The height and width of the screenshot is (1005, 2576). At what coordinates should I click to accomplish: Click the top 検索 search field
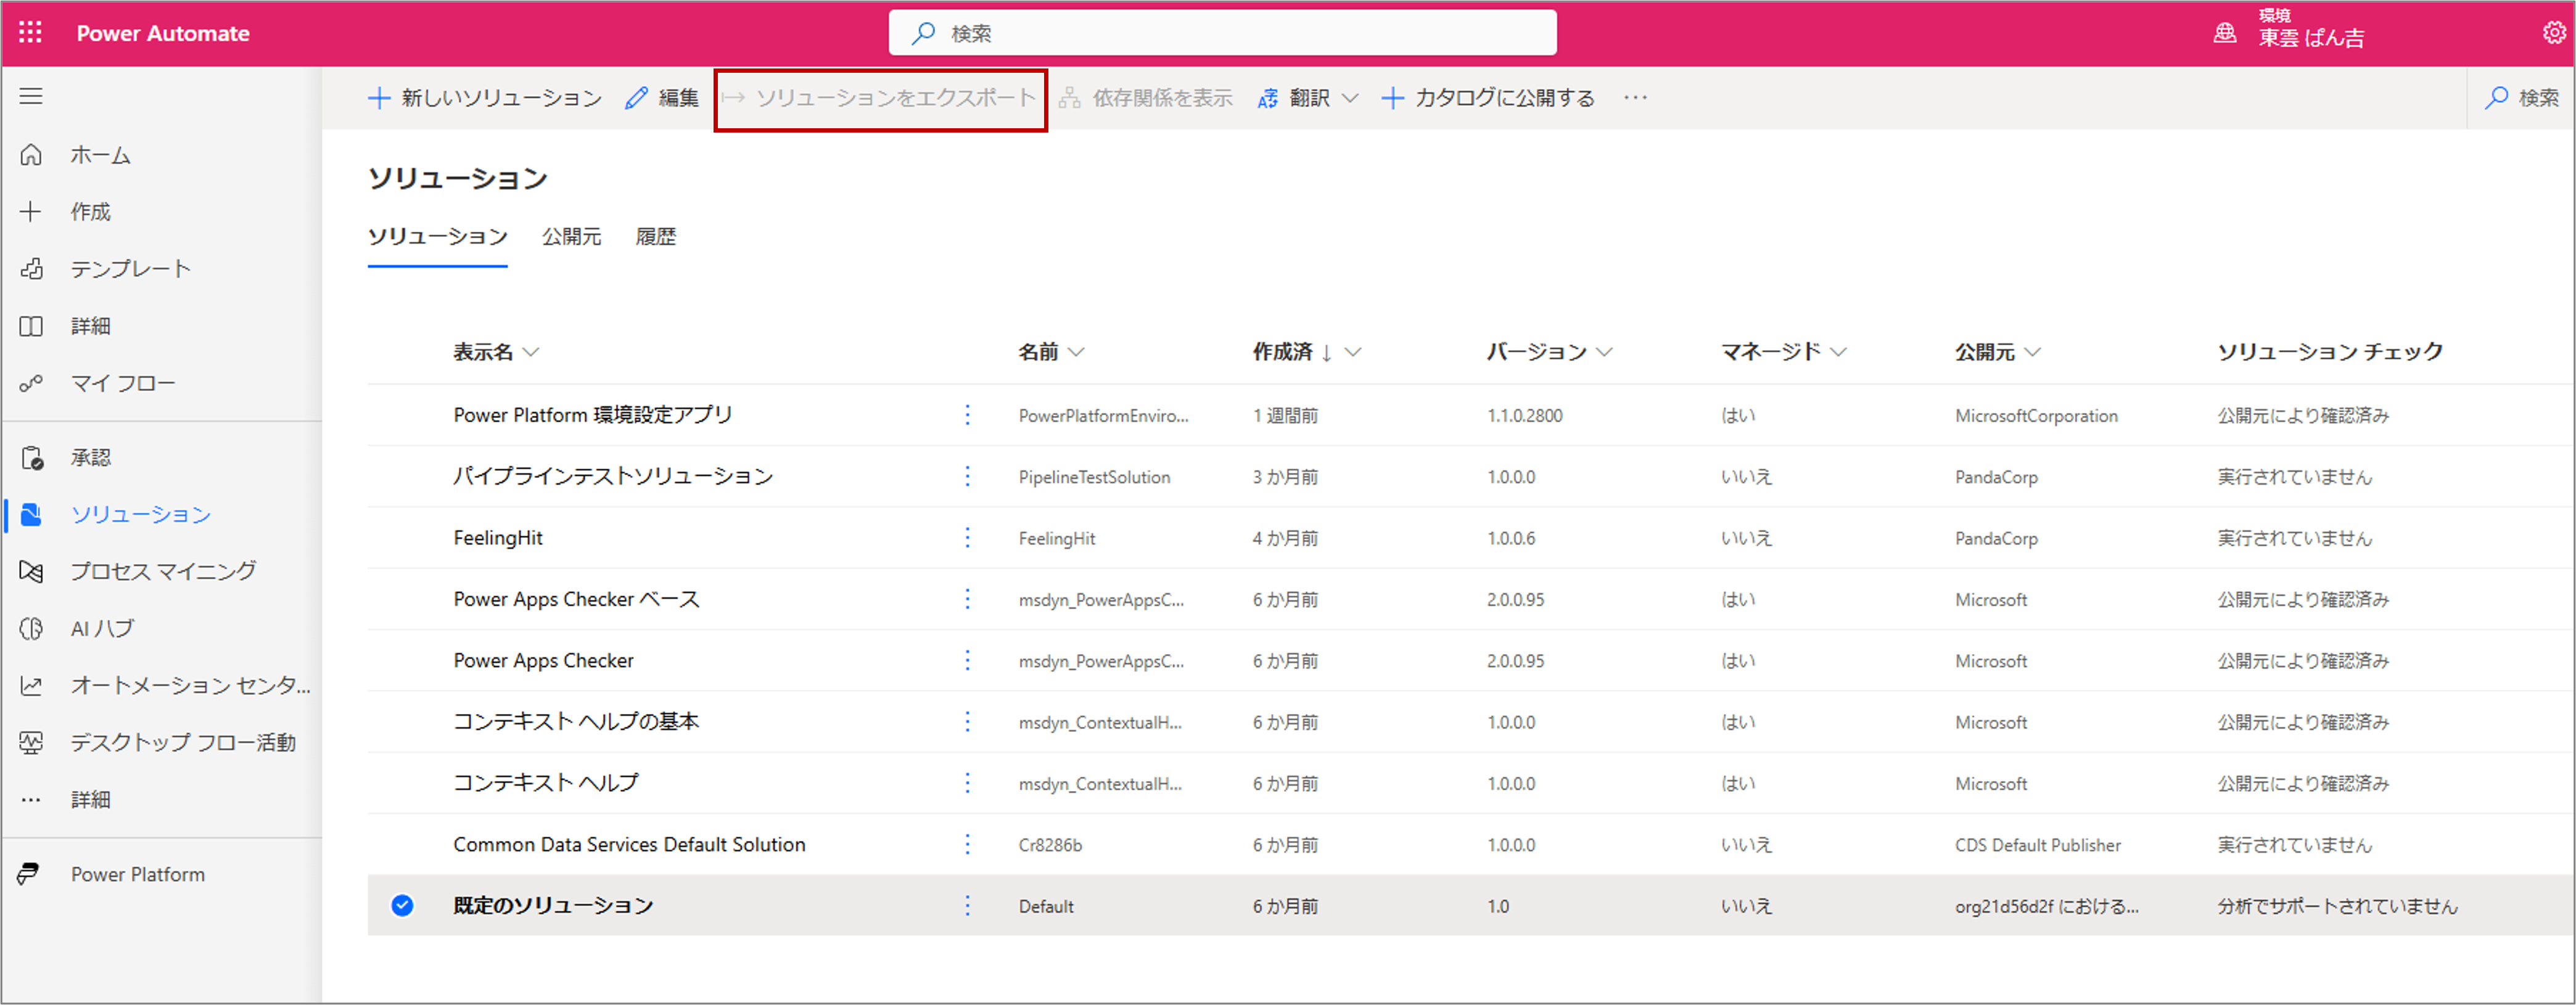[x=1222, y=33]
